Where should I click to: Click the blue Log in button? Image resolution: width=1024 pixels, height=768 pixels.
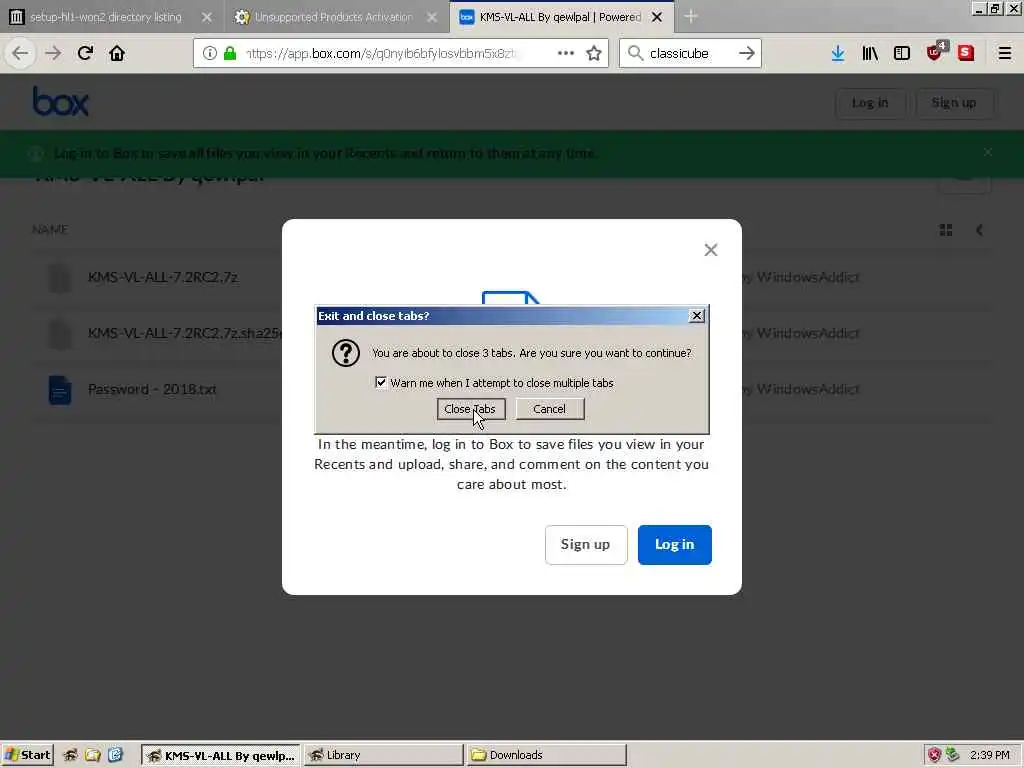click(x=675, y=545)
